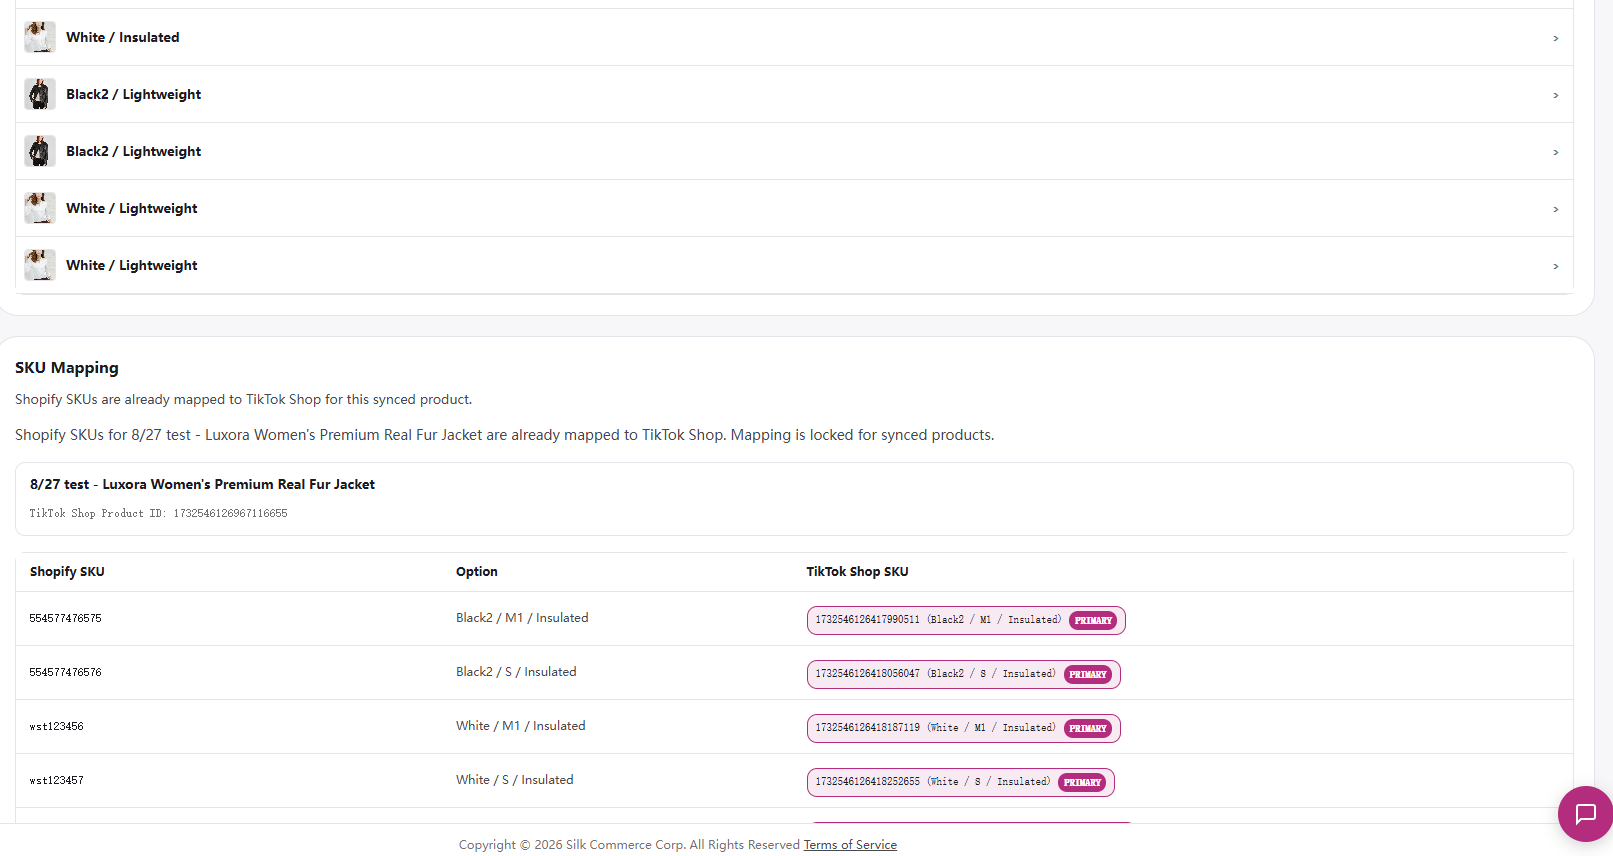The height and width of the screenshot is (856, 1613).
Task: Click the Option column header
Action: click(476, 572)
